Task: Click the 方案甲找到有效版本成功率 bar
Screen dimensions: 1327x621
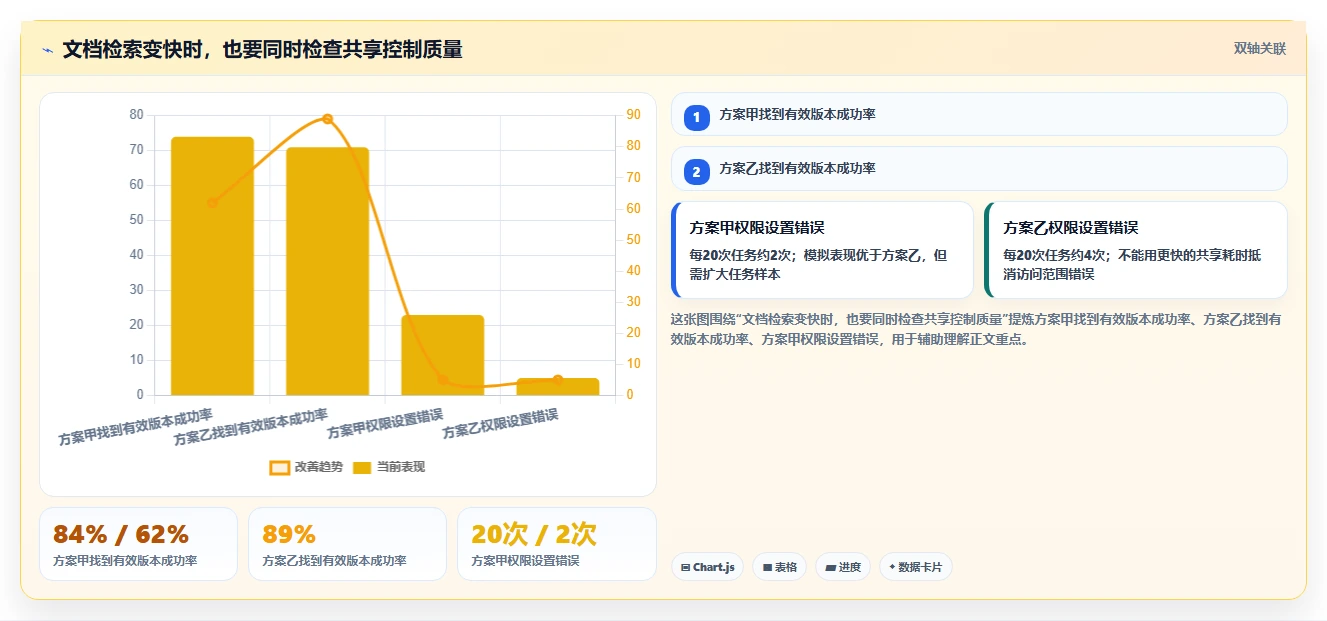Action: (x=212, y=266)
